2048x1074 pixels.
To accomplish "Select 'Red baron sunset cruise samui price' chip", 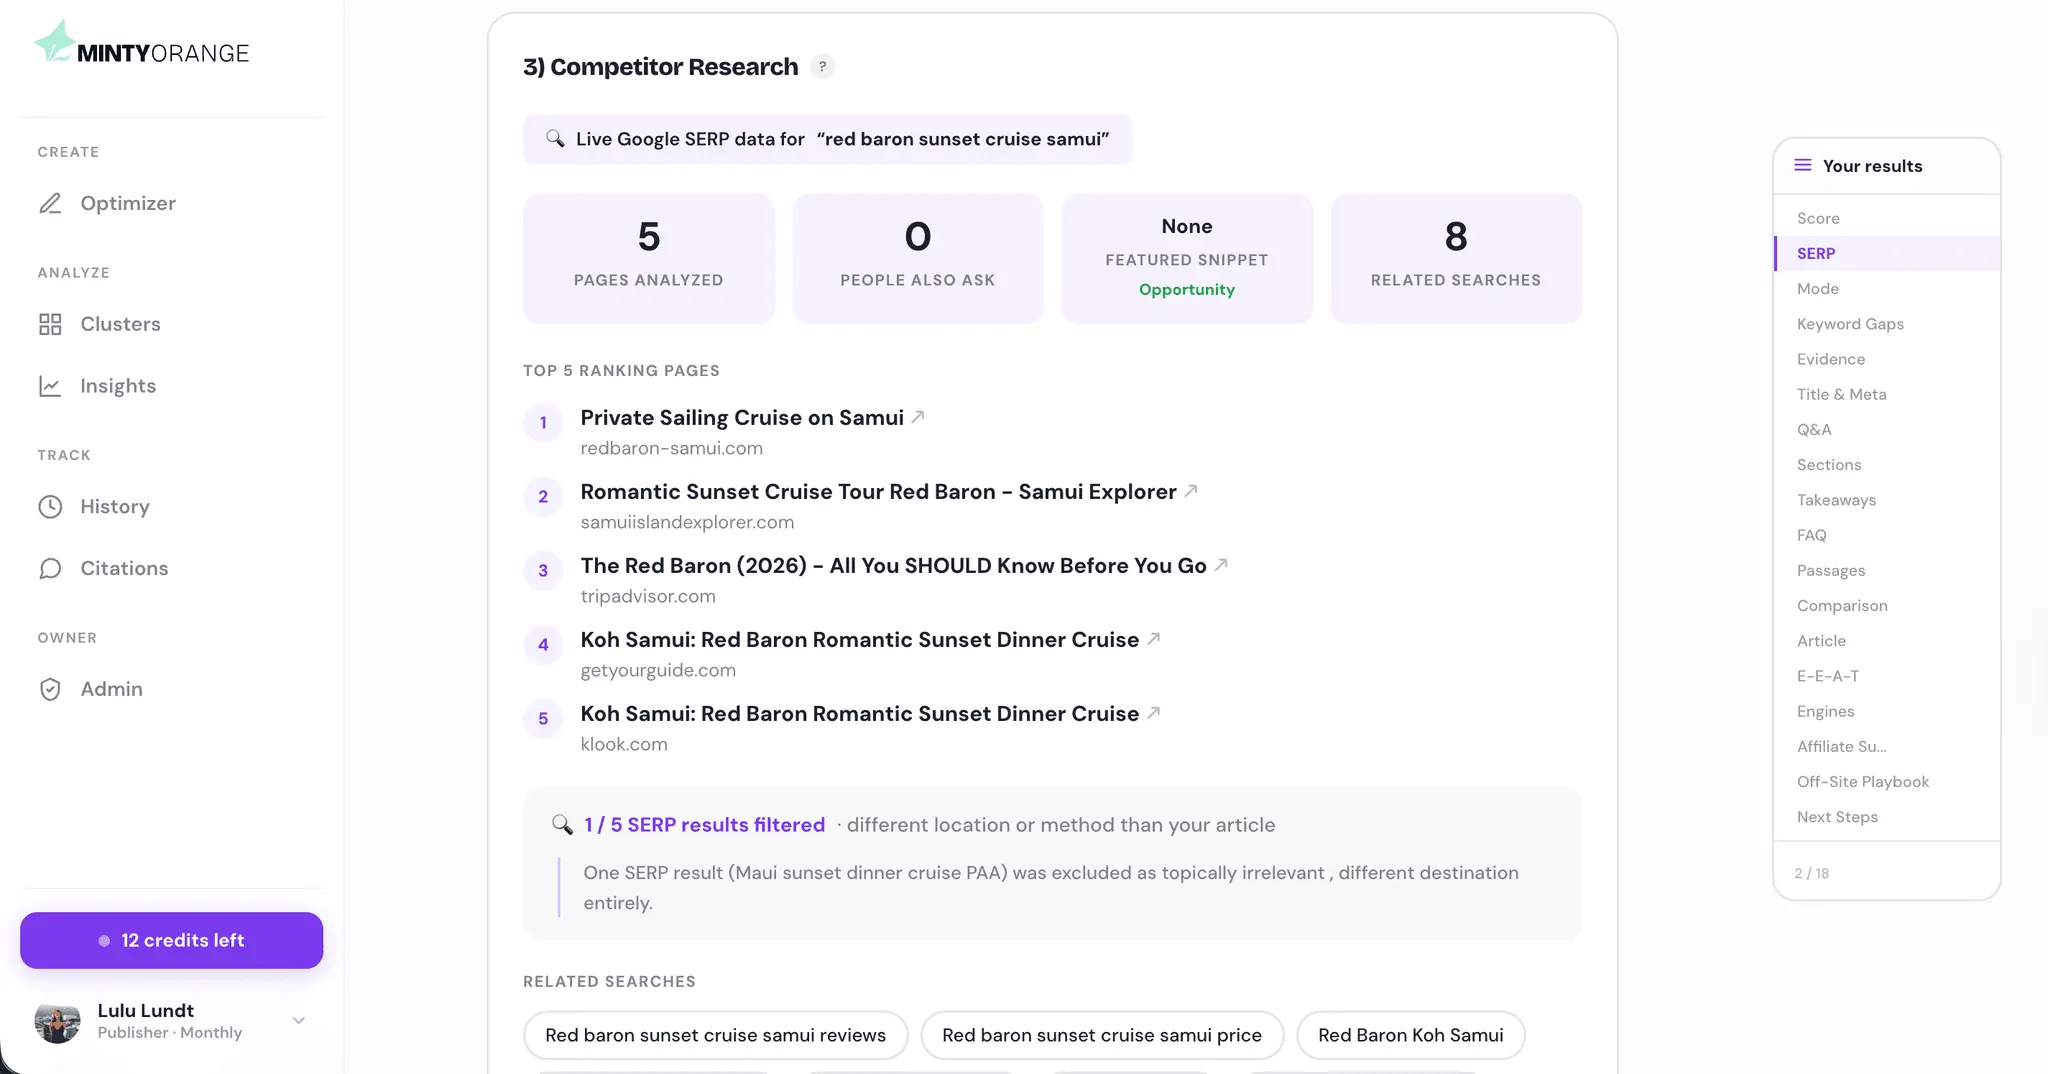I will pos(1102,1035).
